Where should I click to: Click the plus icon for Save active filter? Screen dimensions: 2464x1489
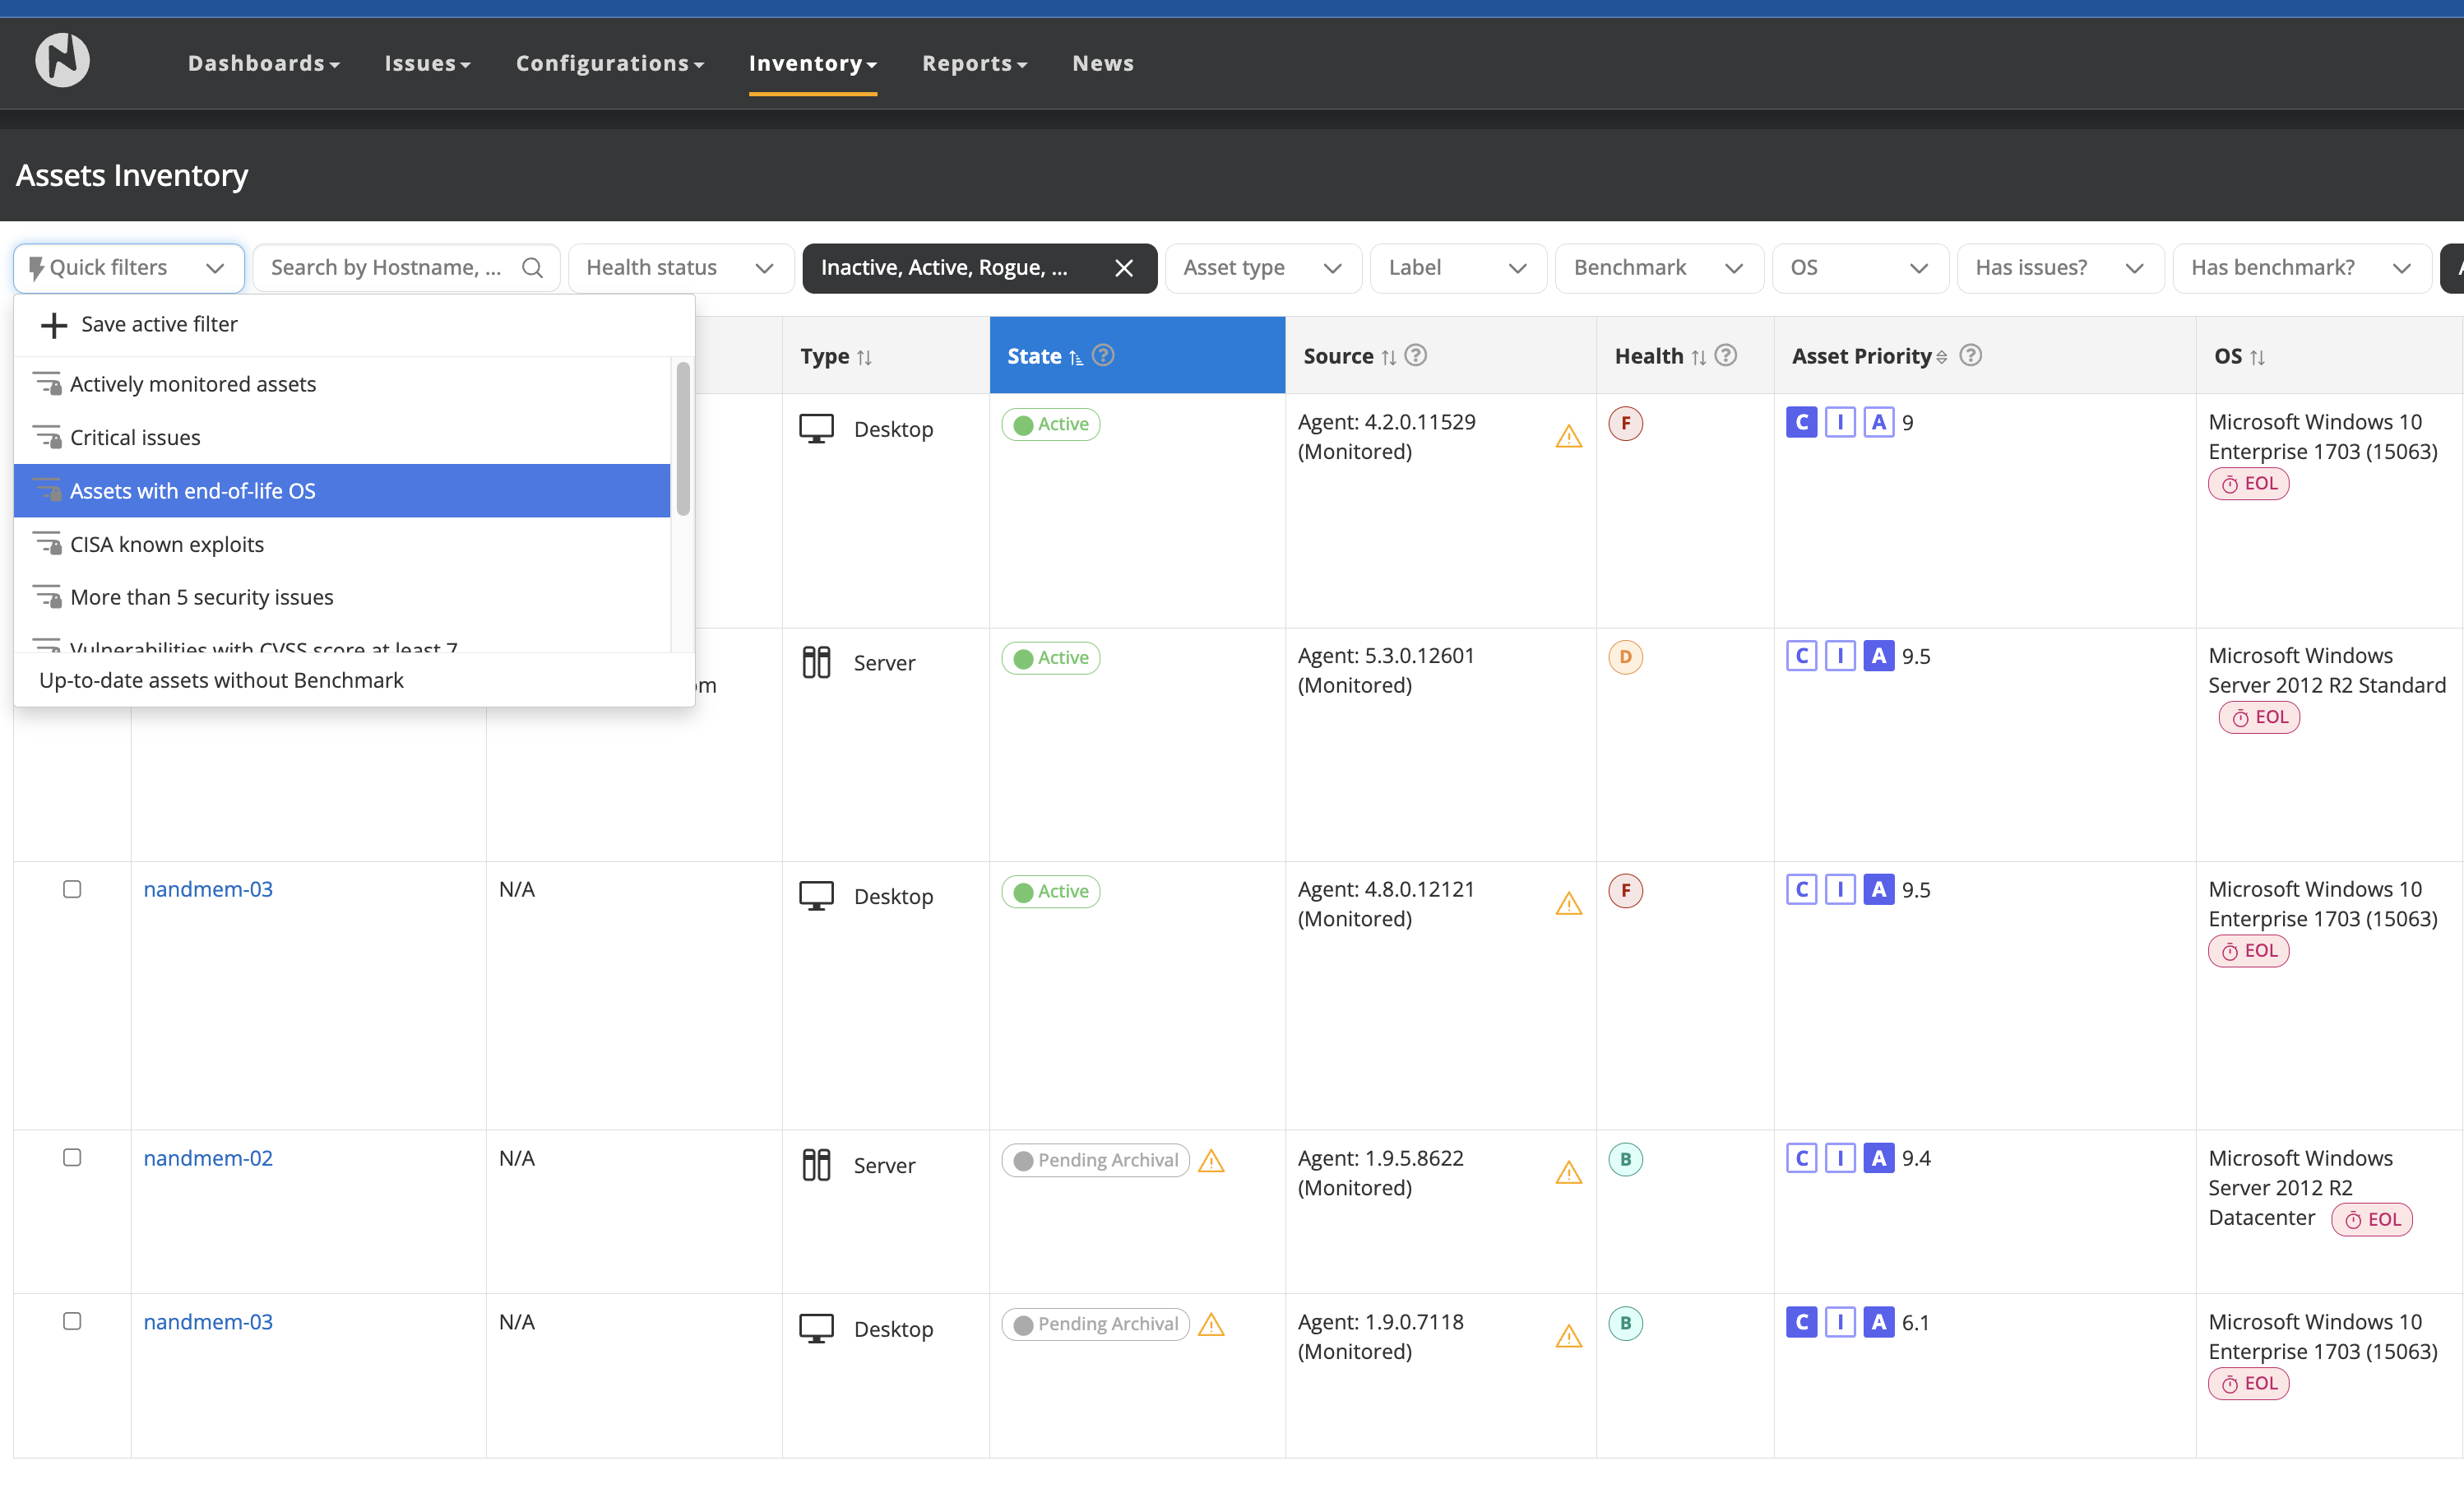tap(53, 325)
